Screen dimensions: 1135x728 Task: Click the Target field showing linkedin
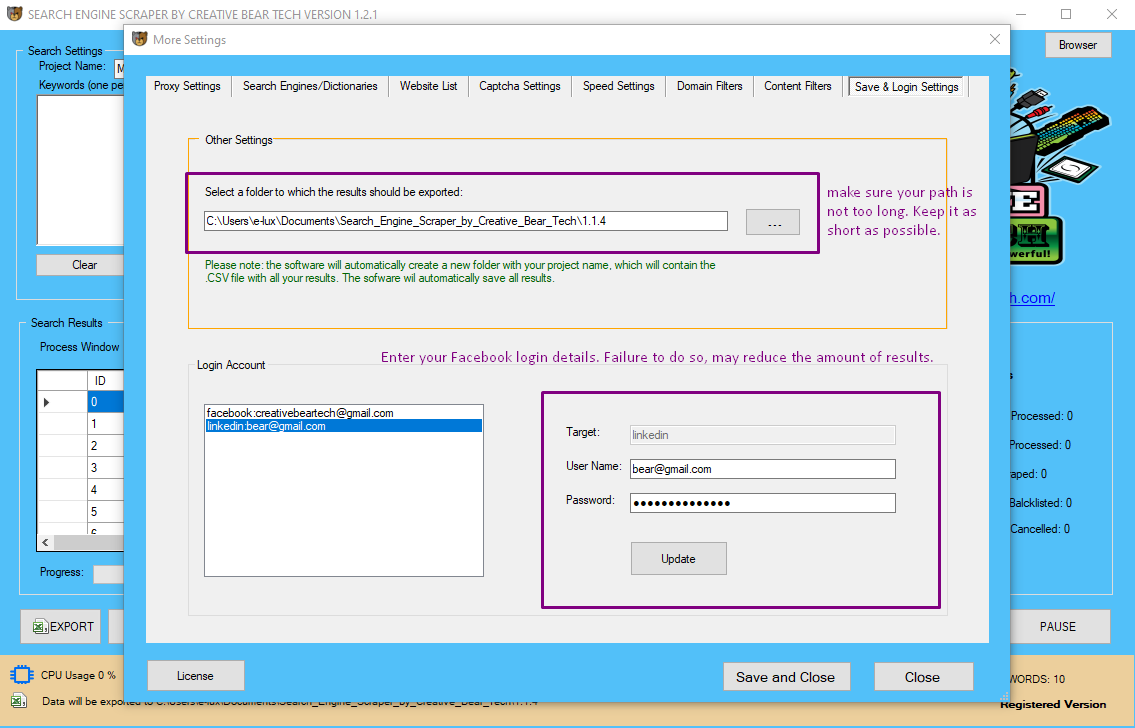[763, 435]
